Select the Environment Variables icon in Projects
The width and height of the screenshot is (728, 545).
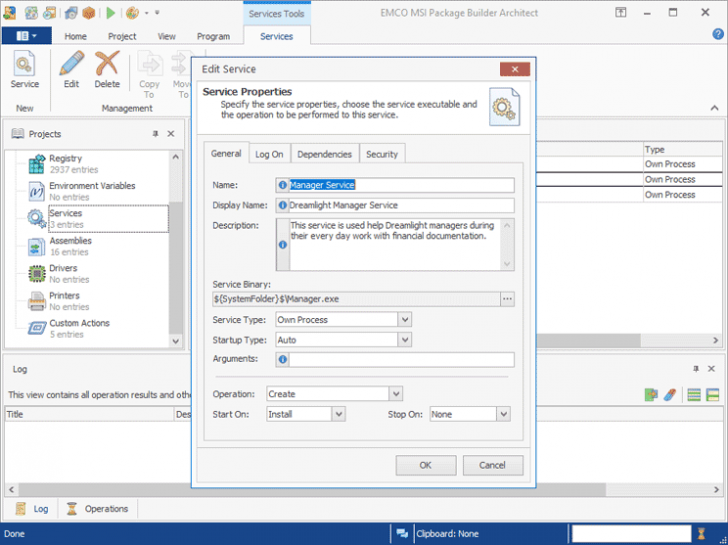(37, 191)
